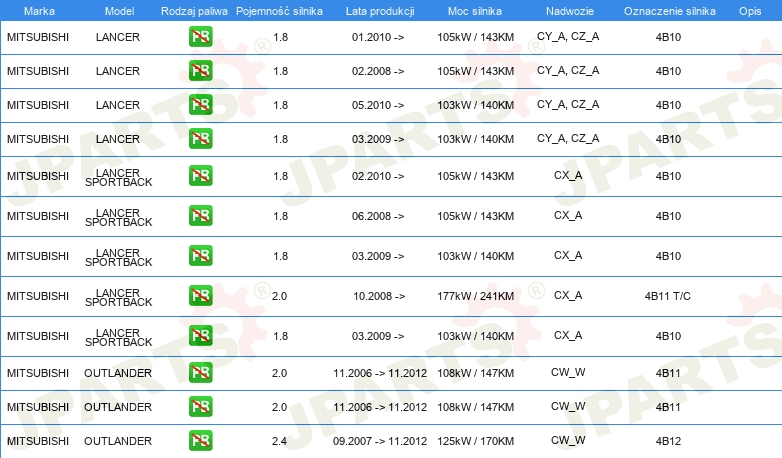Click the 125kW / 170KM engine power cell
The height and width of the screenshot is (458, 782).
point(475,441)
